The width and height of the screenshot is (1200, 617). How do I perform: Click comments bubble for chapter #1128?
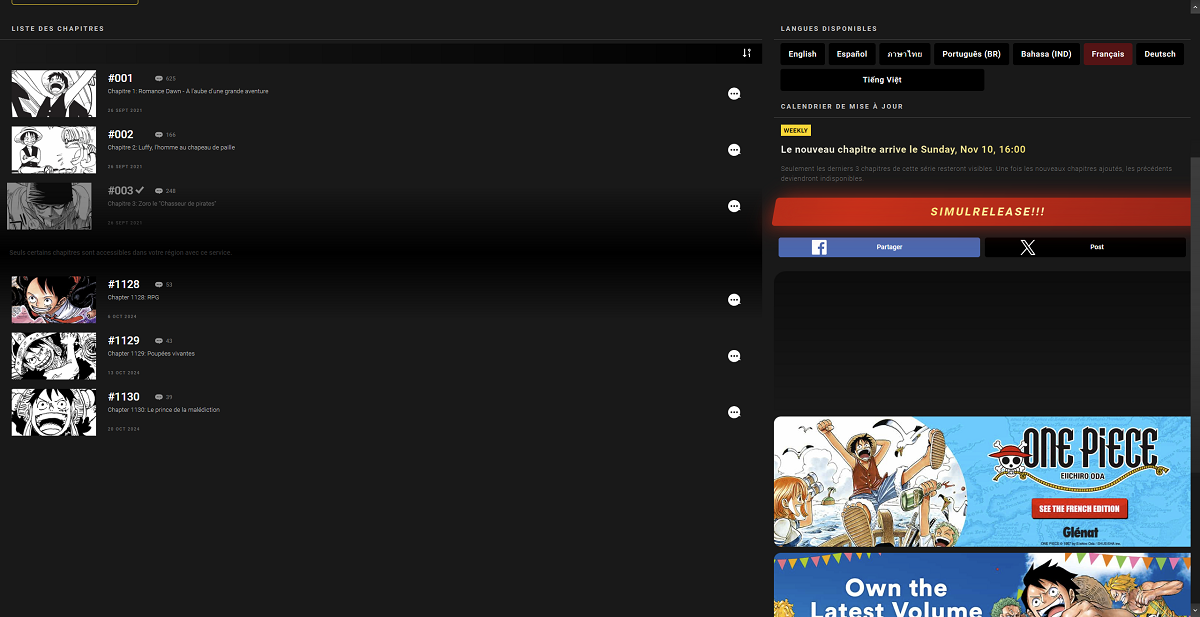(x=734, y=300)
